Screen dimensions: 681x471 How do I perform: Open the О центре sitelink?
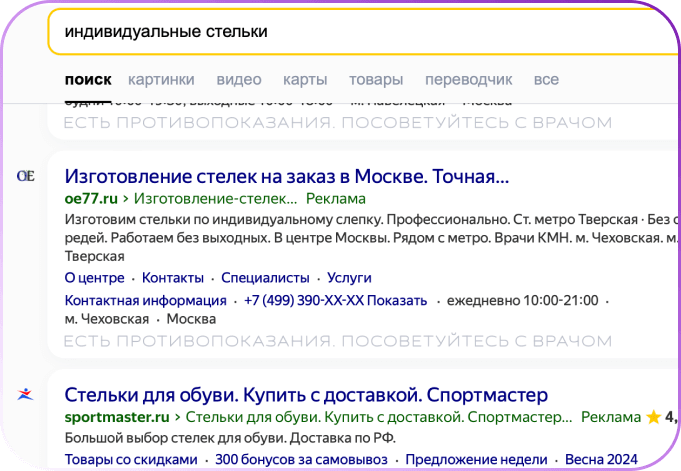click(x=95, y=278)
